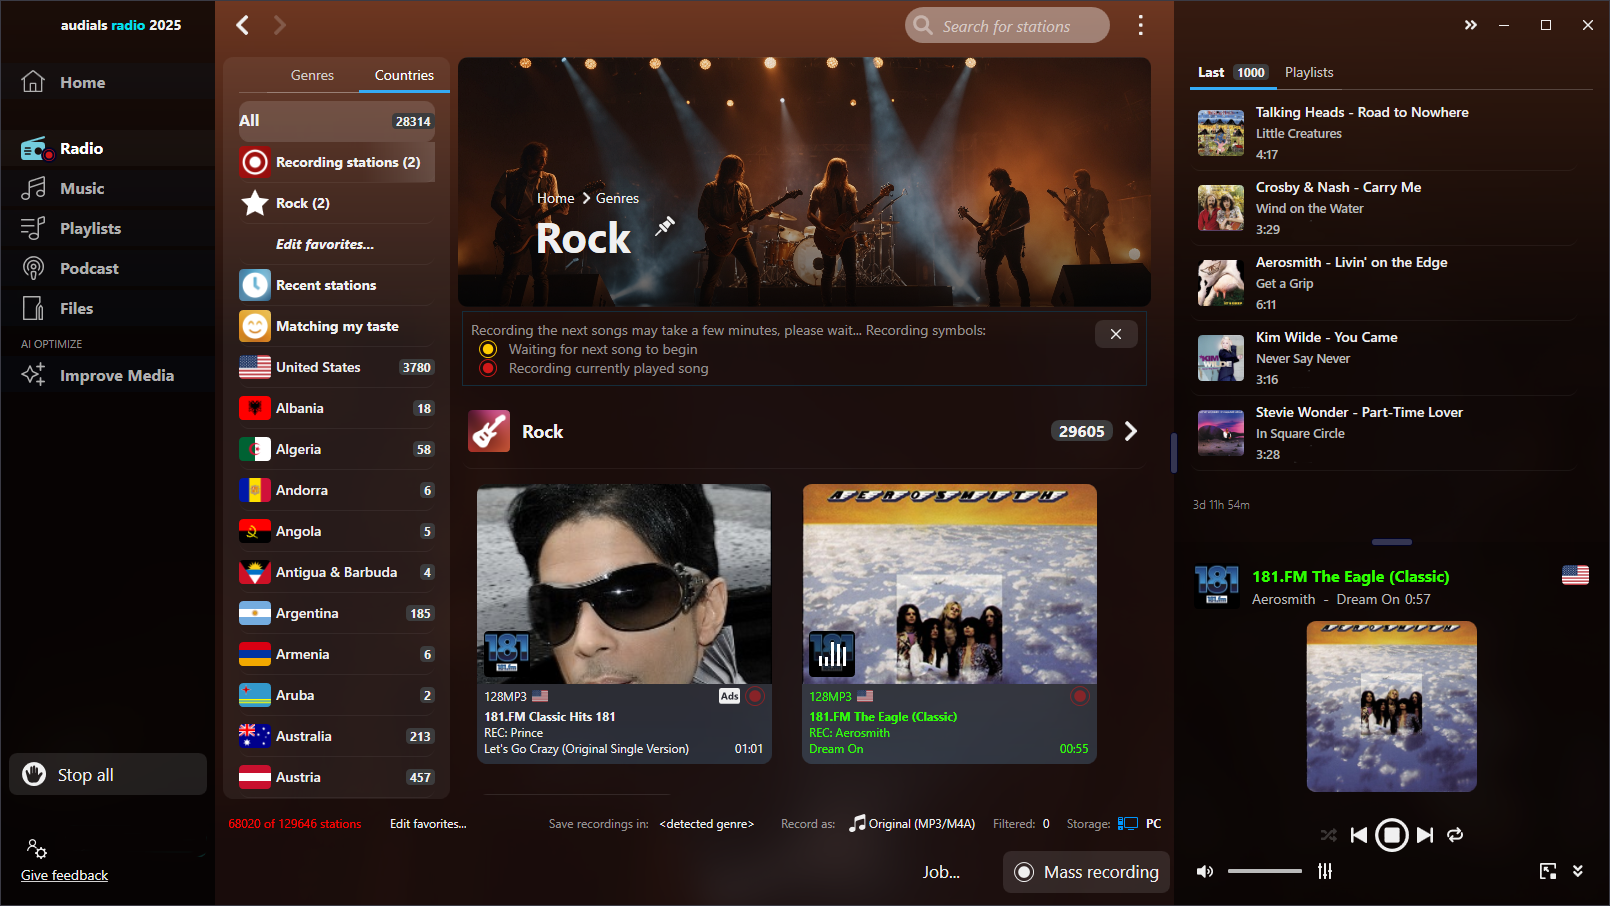Open the equalizer settings
1610x906 pixels.
pos(1325,871)
